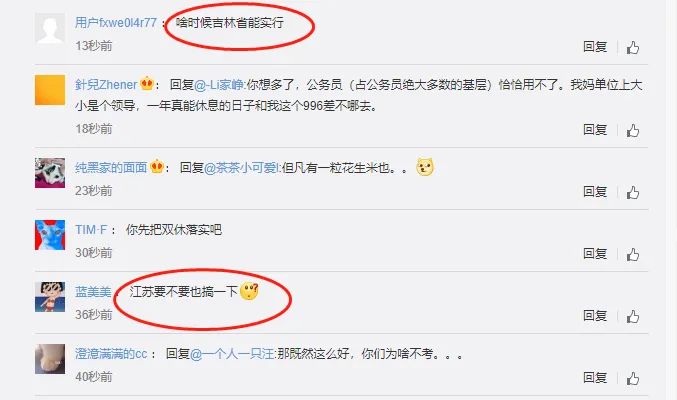Open the mentioned user @-Li家峥 profile

(219, 85)
